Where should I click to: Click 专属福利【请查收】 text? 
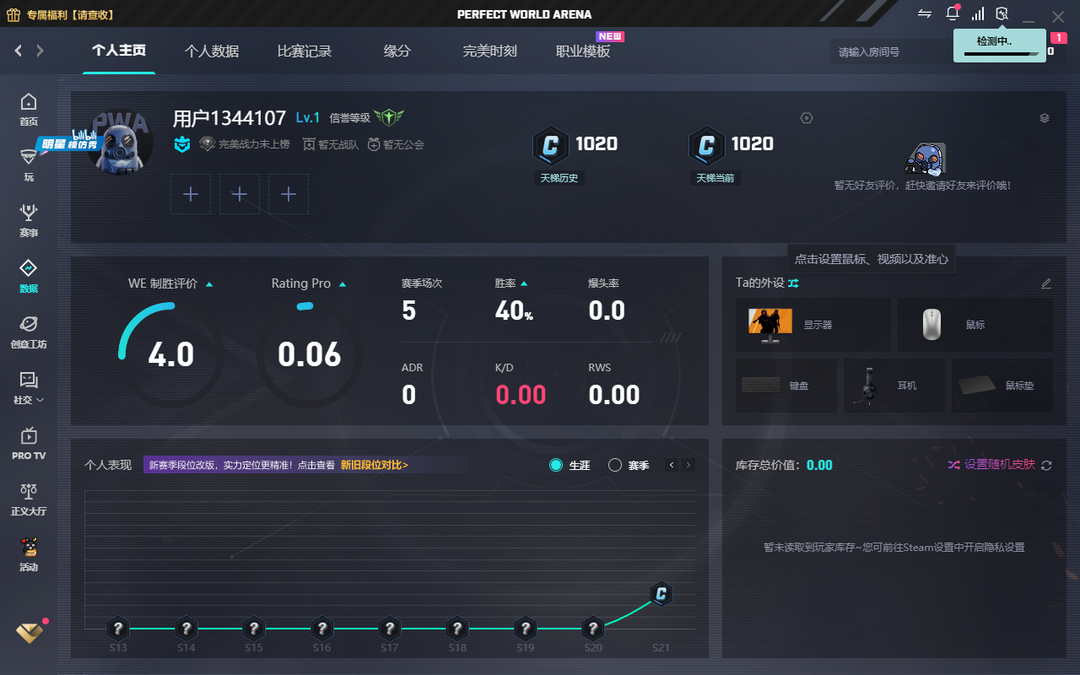tap(70, 14)
